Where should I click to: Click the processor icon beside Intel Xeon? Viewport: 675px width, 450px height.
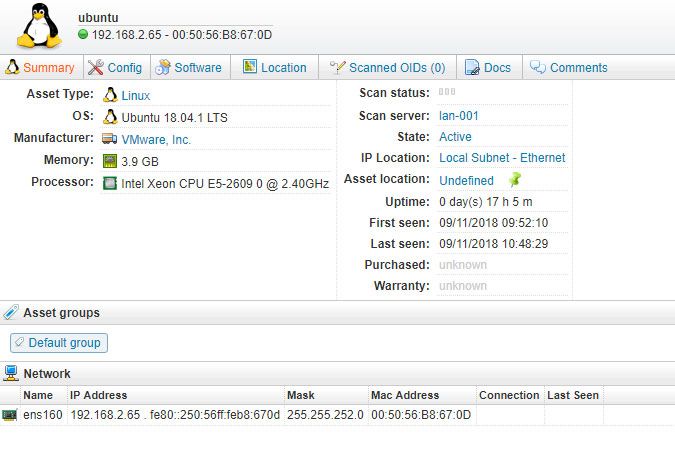tap(110, 183)
